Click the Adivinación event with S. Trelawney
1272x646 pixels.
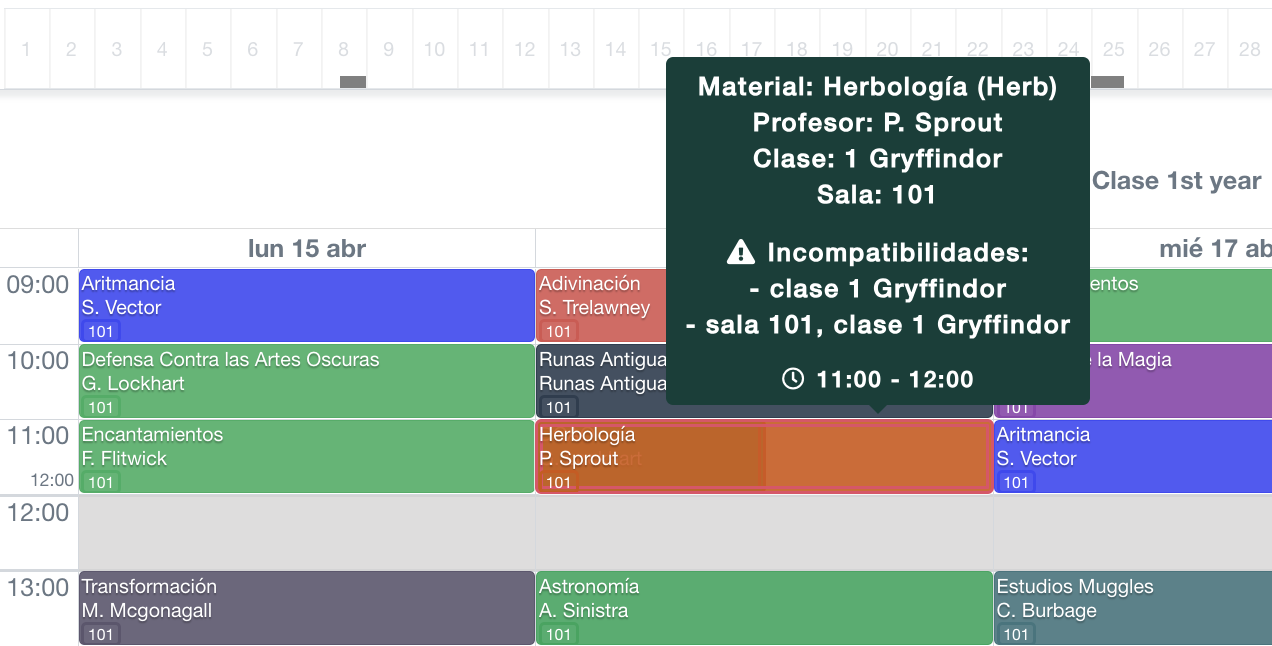[x=590, y=294]
